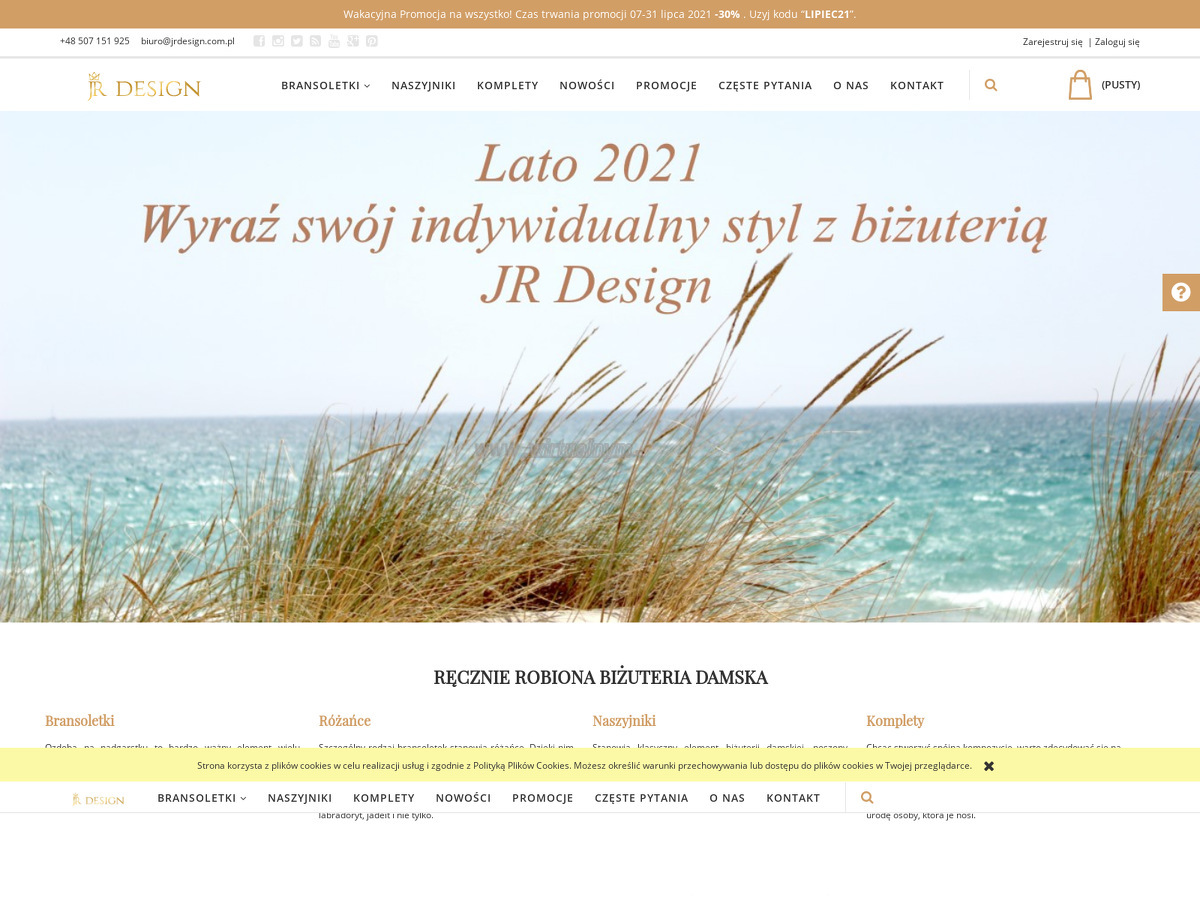Click the phone number +48 507 151 925
Viewport: 1200px width, 899px height.
(94, 41)
